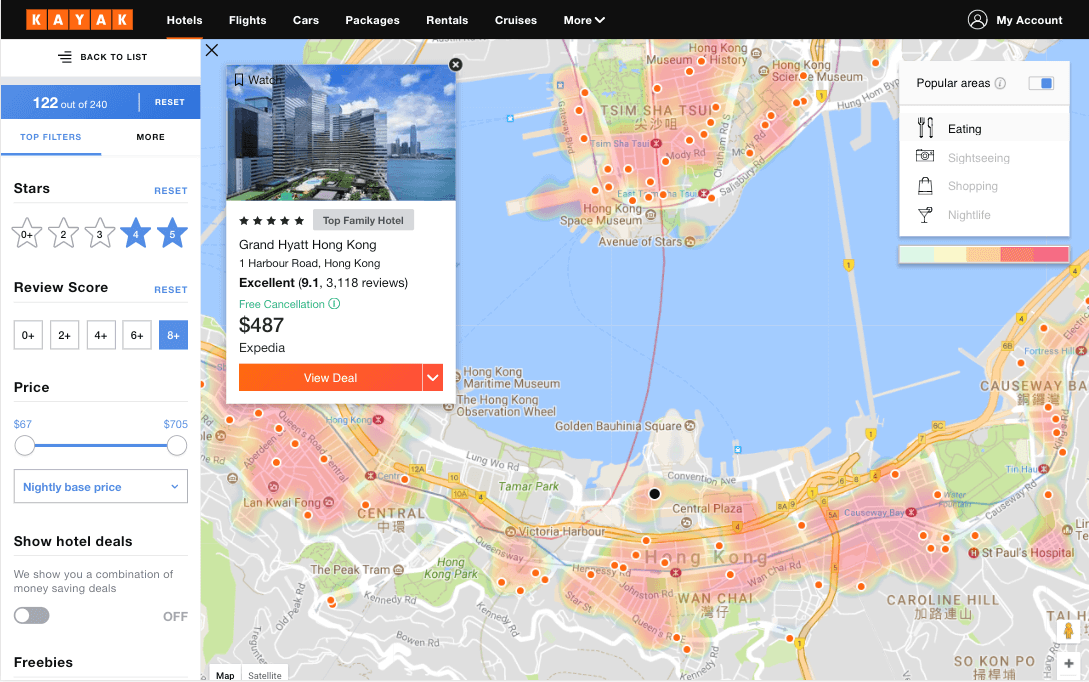Click the View Deal button

330,378
